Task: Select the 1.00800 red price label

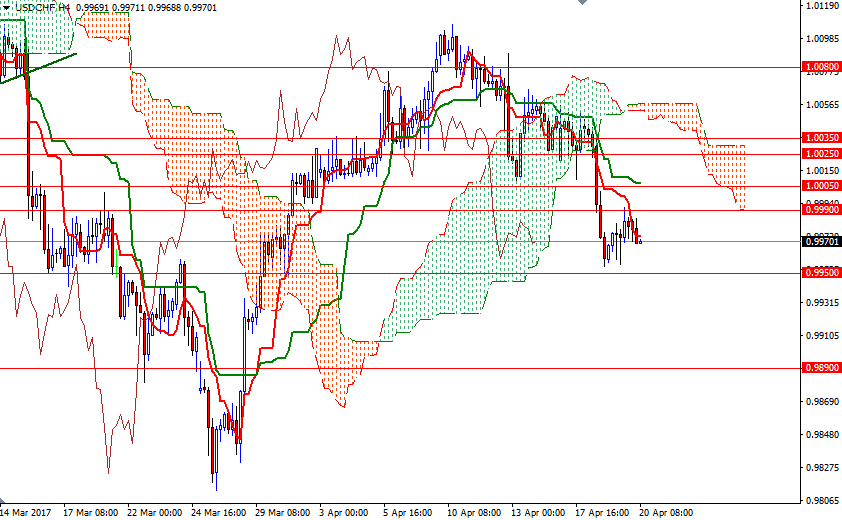Action: 821,67
